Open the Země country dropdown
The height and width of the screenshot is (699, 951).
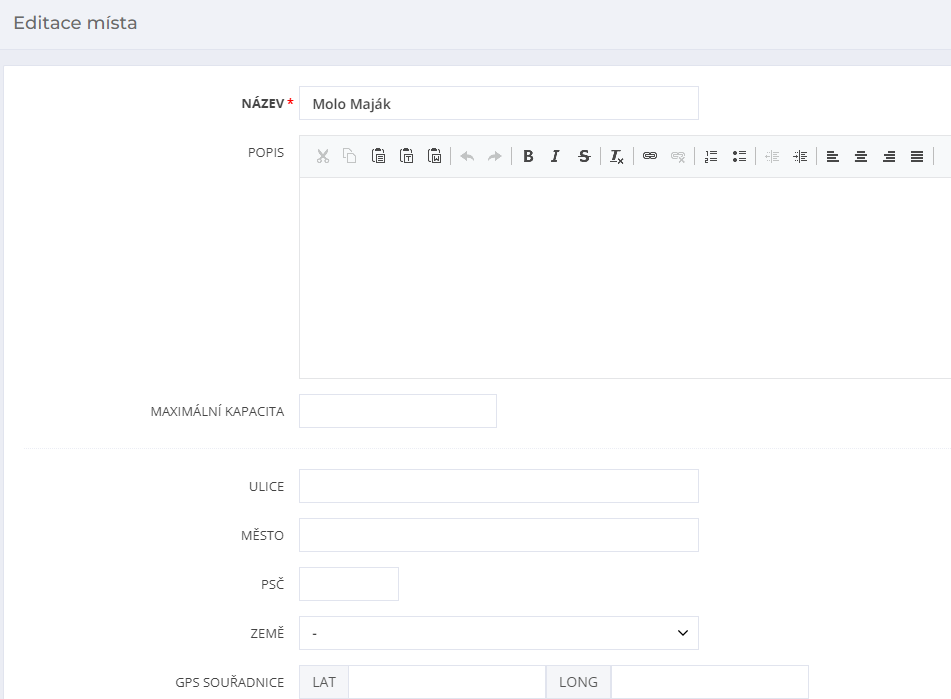[498, 633]
